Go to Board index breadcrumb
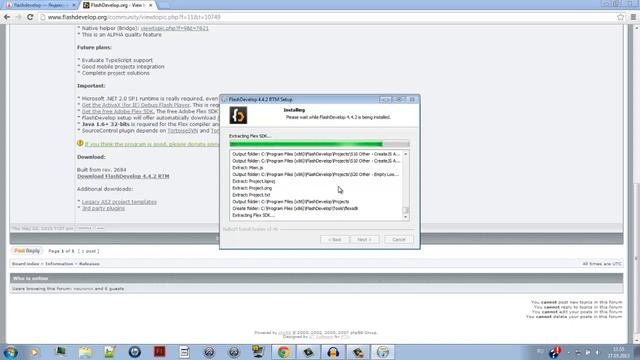Image resolution: width=640 pixels, height=360 pixels. [x=25, y=264]
